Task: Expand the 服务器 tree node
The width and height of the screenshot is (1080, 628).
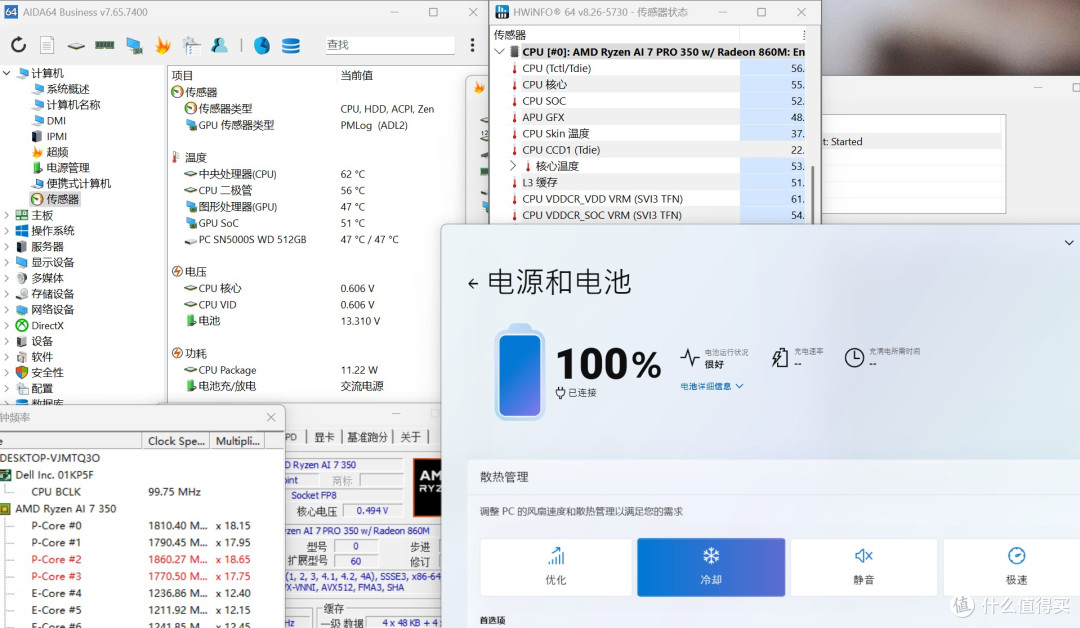Action: [7, 247]
